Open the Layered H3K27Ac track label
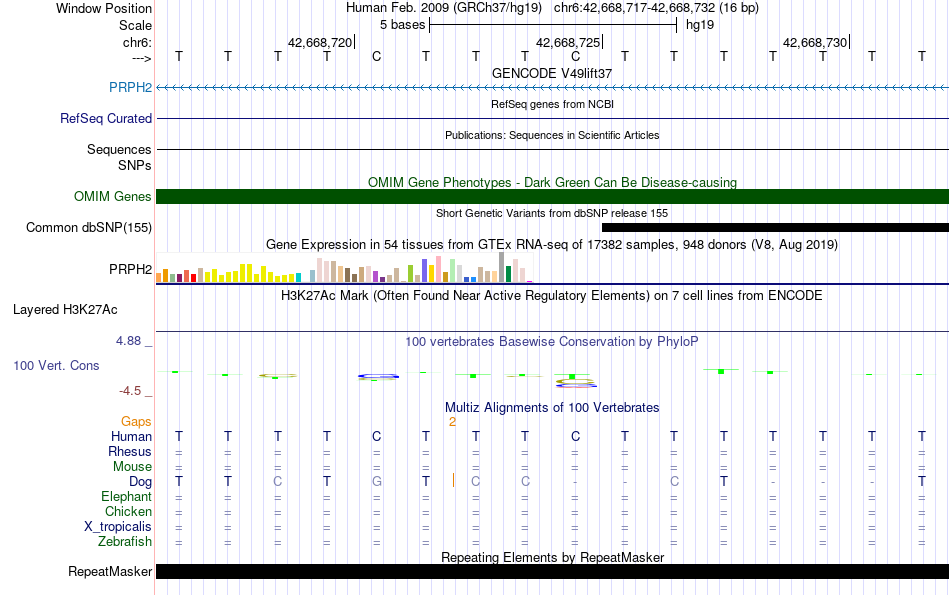This screenshot has height=595, width=950. (x=65, y=310)
